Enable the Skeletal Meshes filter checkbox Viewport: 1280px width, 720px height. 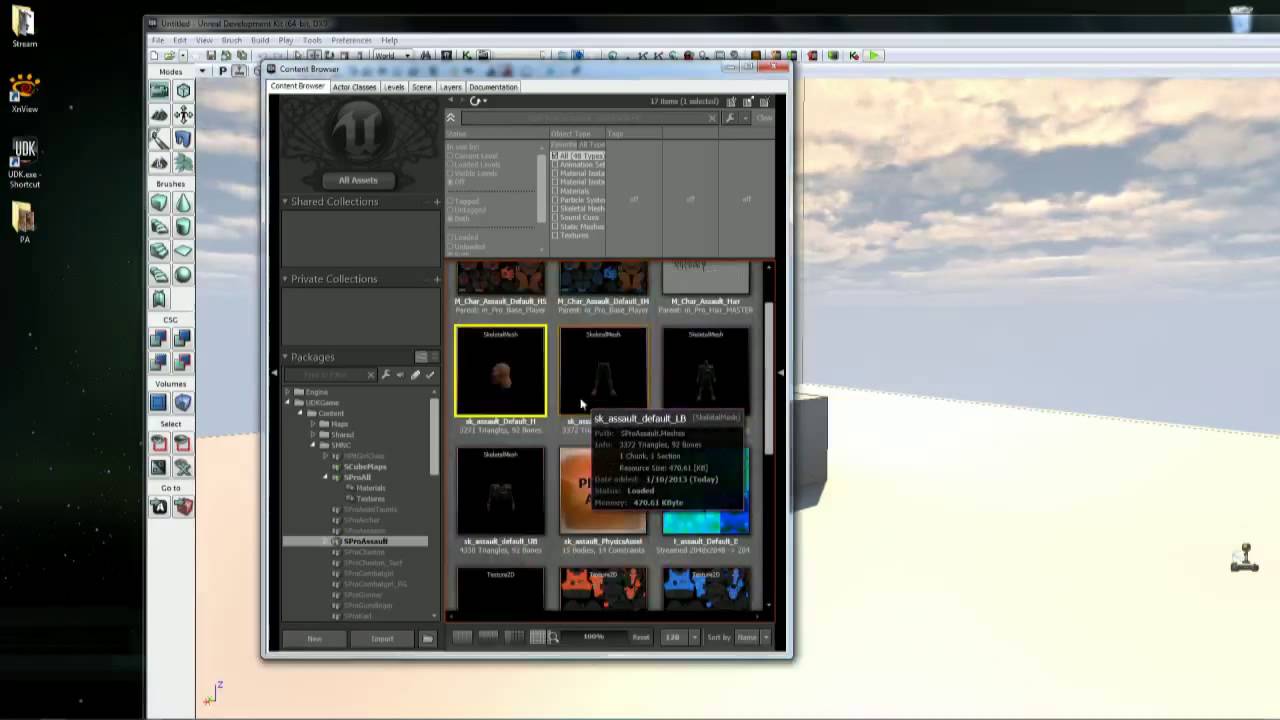pyautogui.click(x=554, y=209)
